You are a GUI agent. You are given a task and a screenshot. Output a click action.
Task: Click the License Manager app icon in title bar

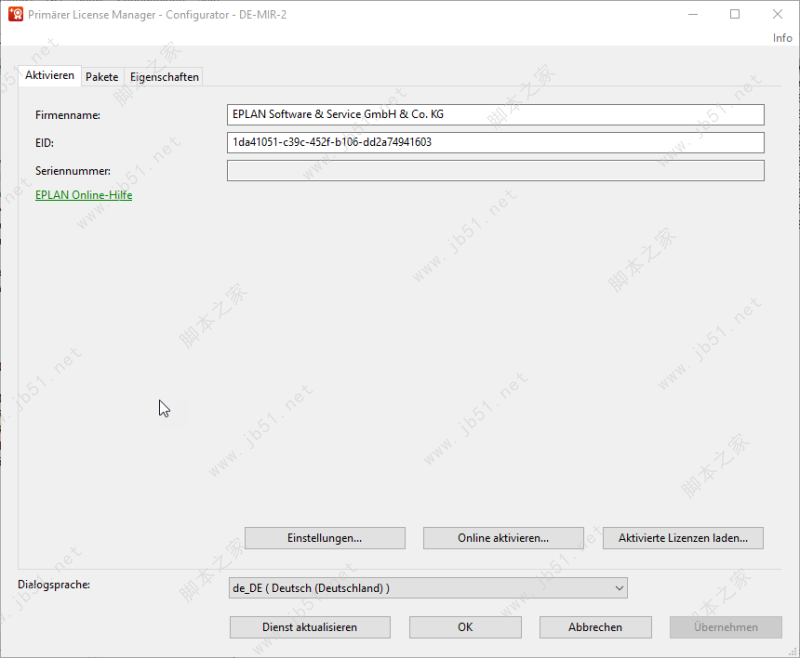pos(15,14)
